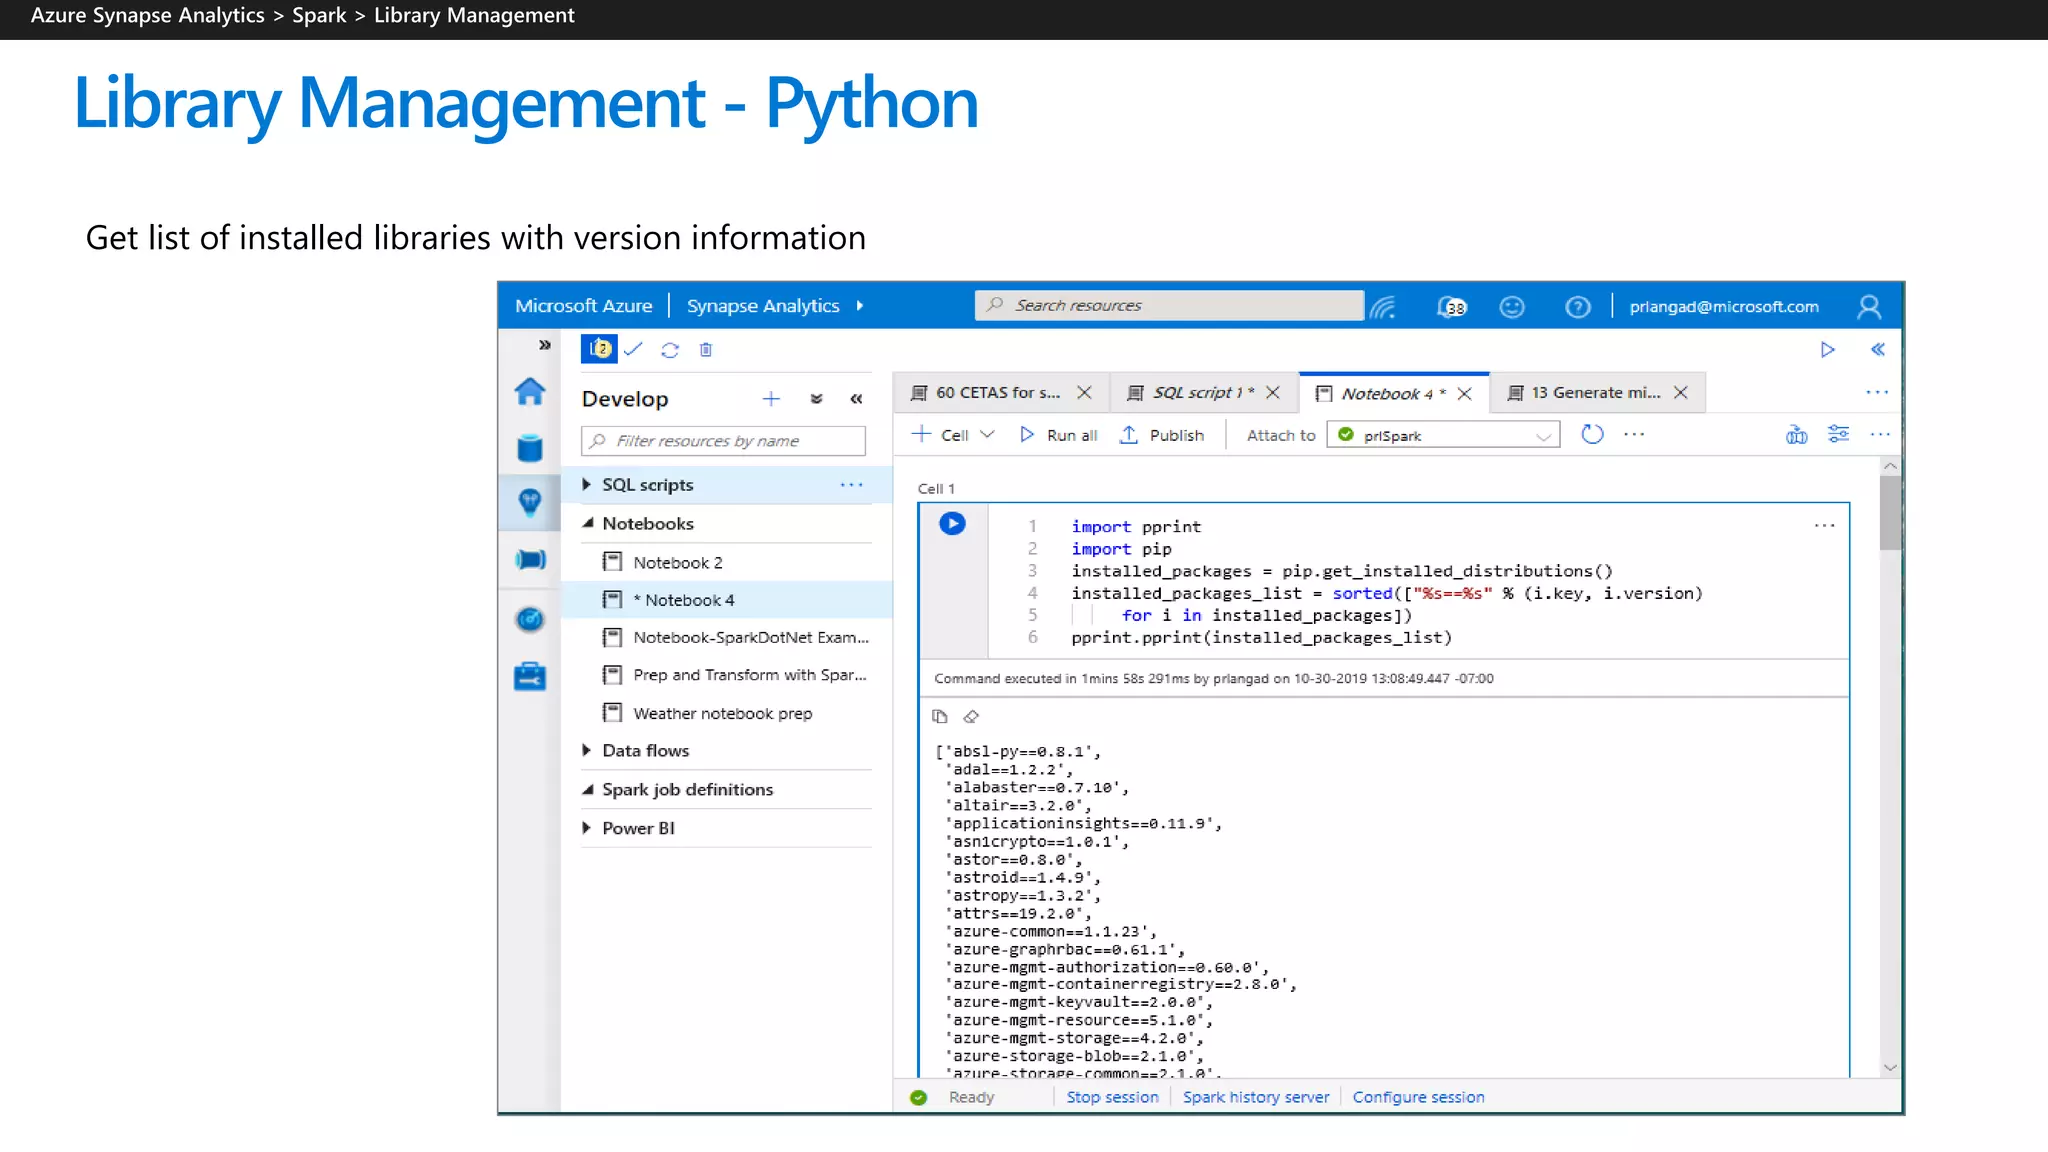Click Configure session link
This screenshot has height=1152, width=2048.
1418,1097
